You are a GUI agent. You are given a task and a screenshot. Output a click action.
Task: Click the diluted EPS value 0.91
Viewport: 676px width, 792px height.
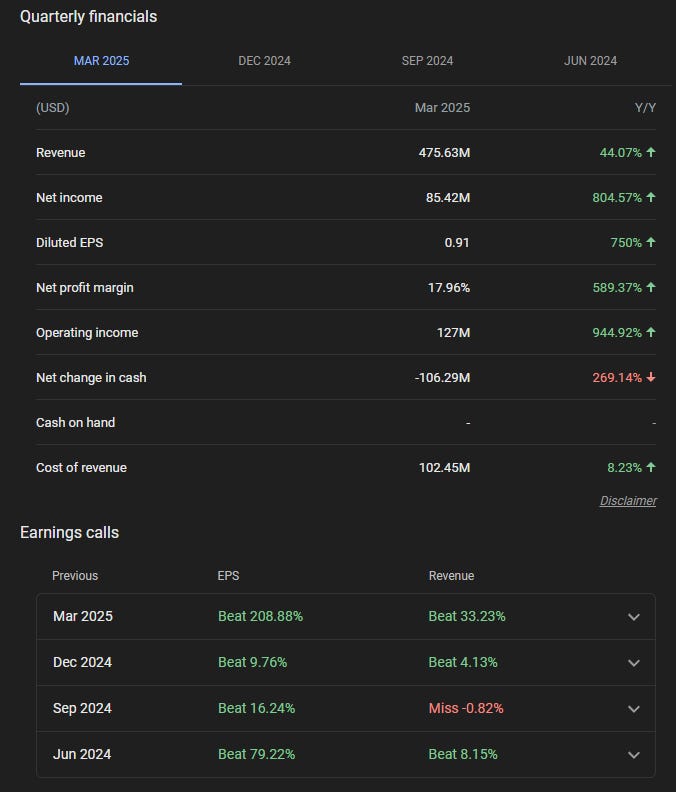pyautogui.click(x=457, y=242)
